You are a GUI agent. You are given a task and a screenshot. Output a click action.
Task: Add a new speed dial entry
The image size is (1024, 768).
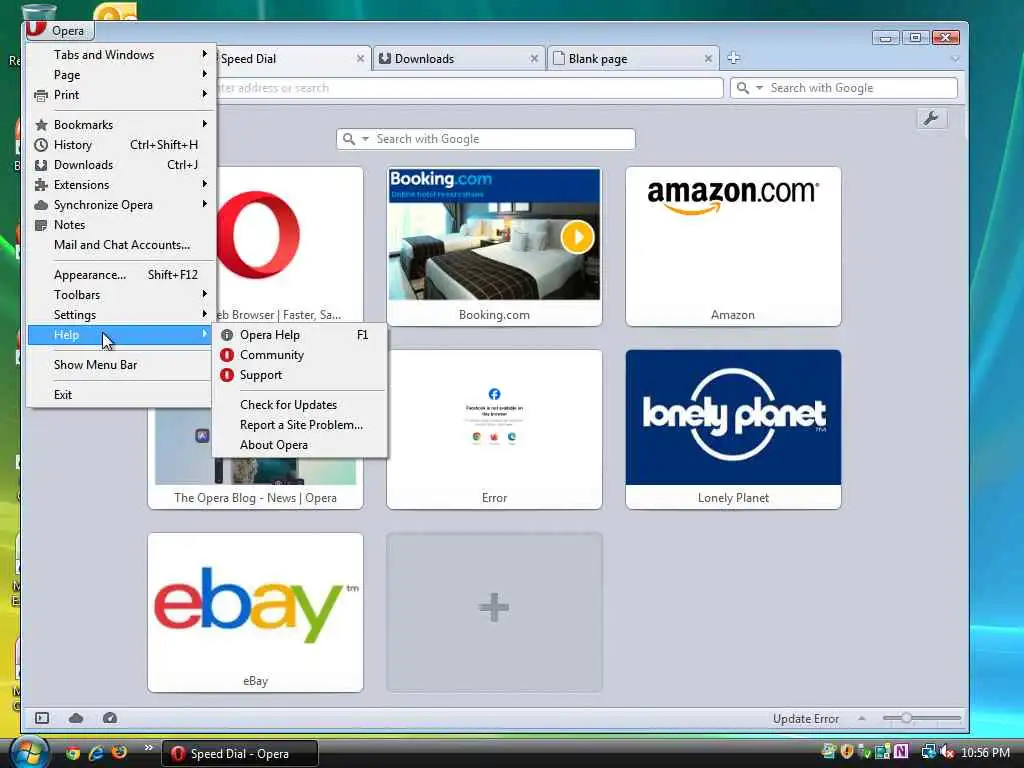point(494,613)
